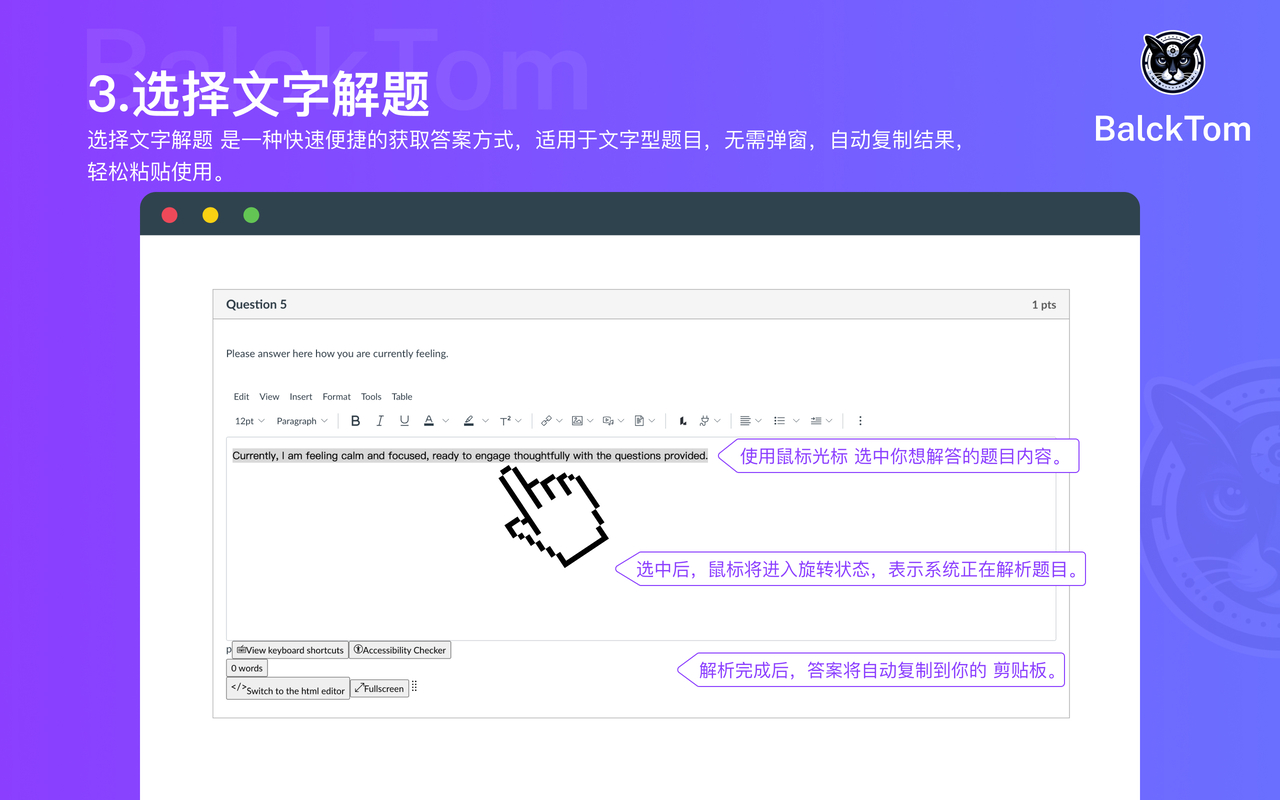Viewport: 1280px width, 800px height.
Task: Switch to the html editor
Action: tap(288, 689)
